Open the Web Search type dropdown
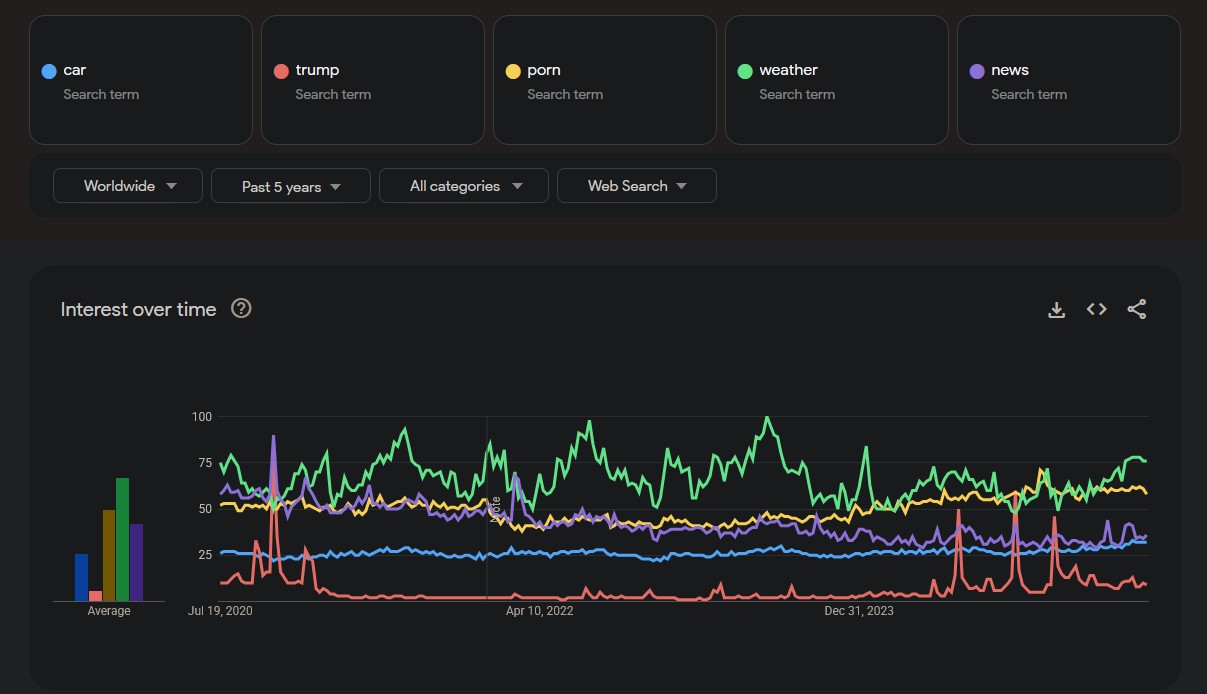 coord(637,186)
